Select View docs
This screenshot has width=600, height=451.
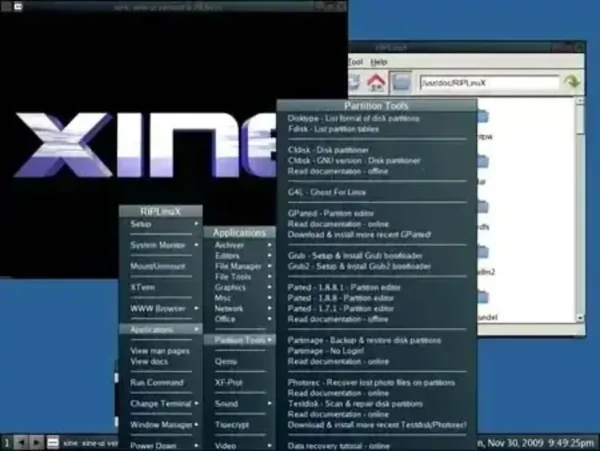point(160,361)
